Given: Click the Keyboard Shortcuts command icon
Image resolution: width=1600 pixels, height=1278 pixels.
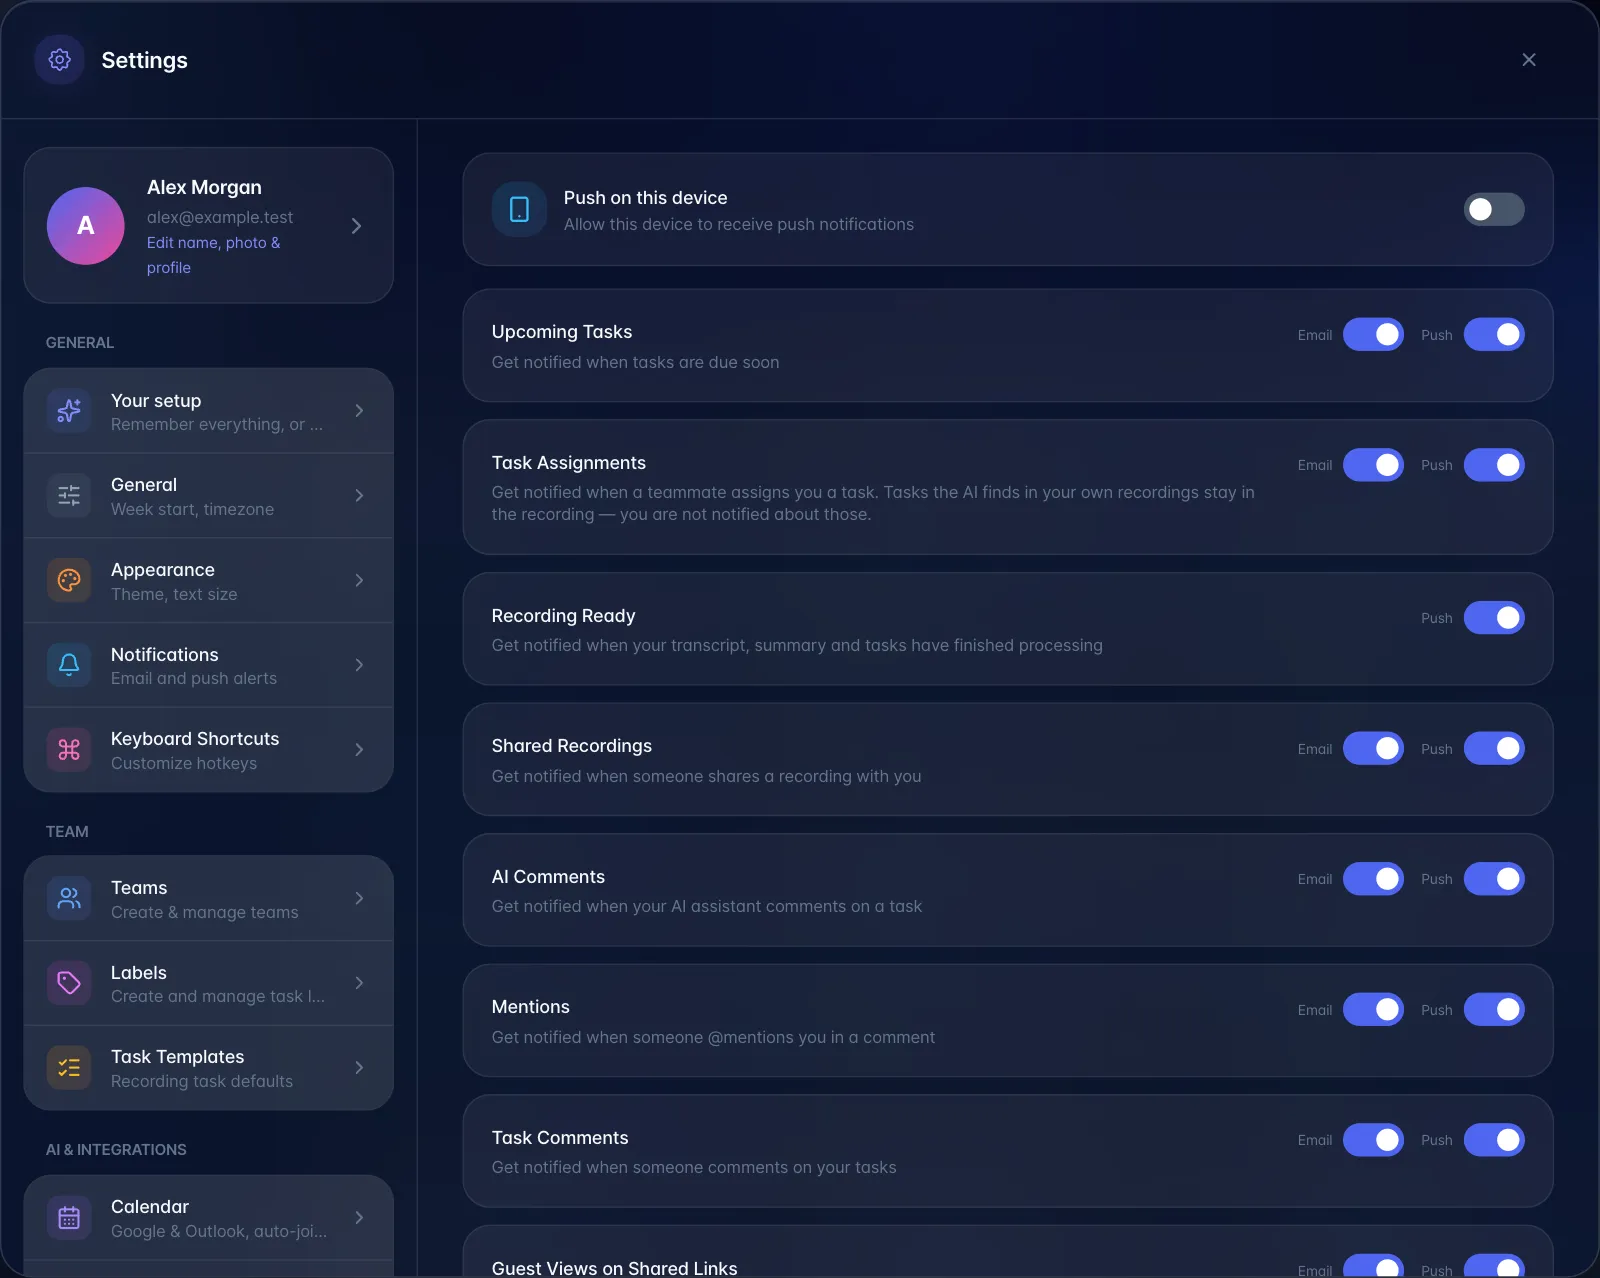Looking at the screenshot, I should point(69,750).
